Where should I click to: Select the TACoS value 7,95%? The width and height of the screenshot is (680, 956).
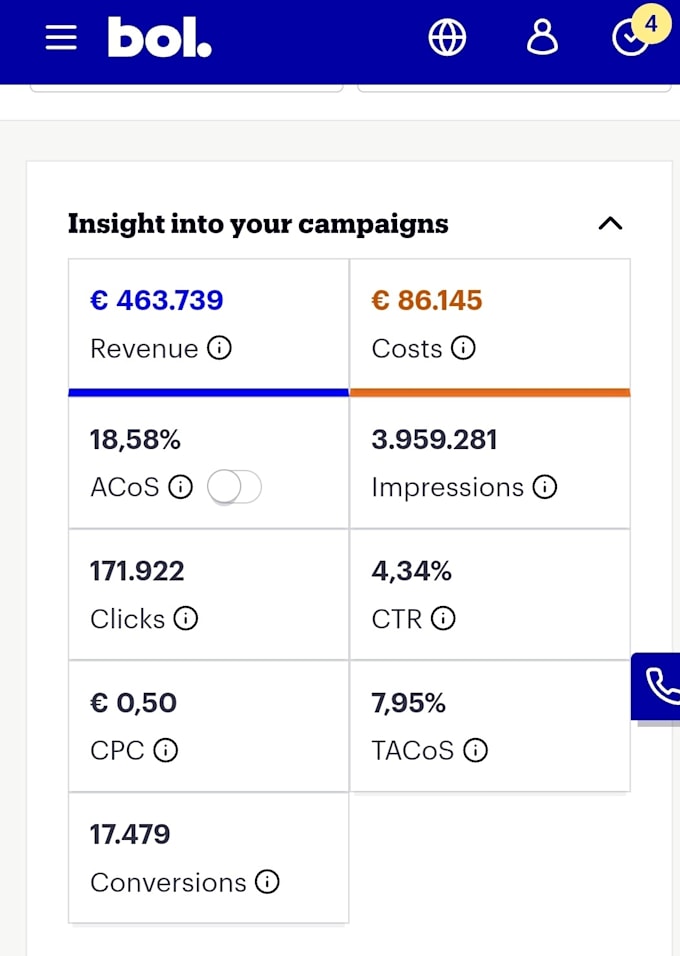(409, 703)
